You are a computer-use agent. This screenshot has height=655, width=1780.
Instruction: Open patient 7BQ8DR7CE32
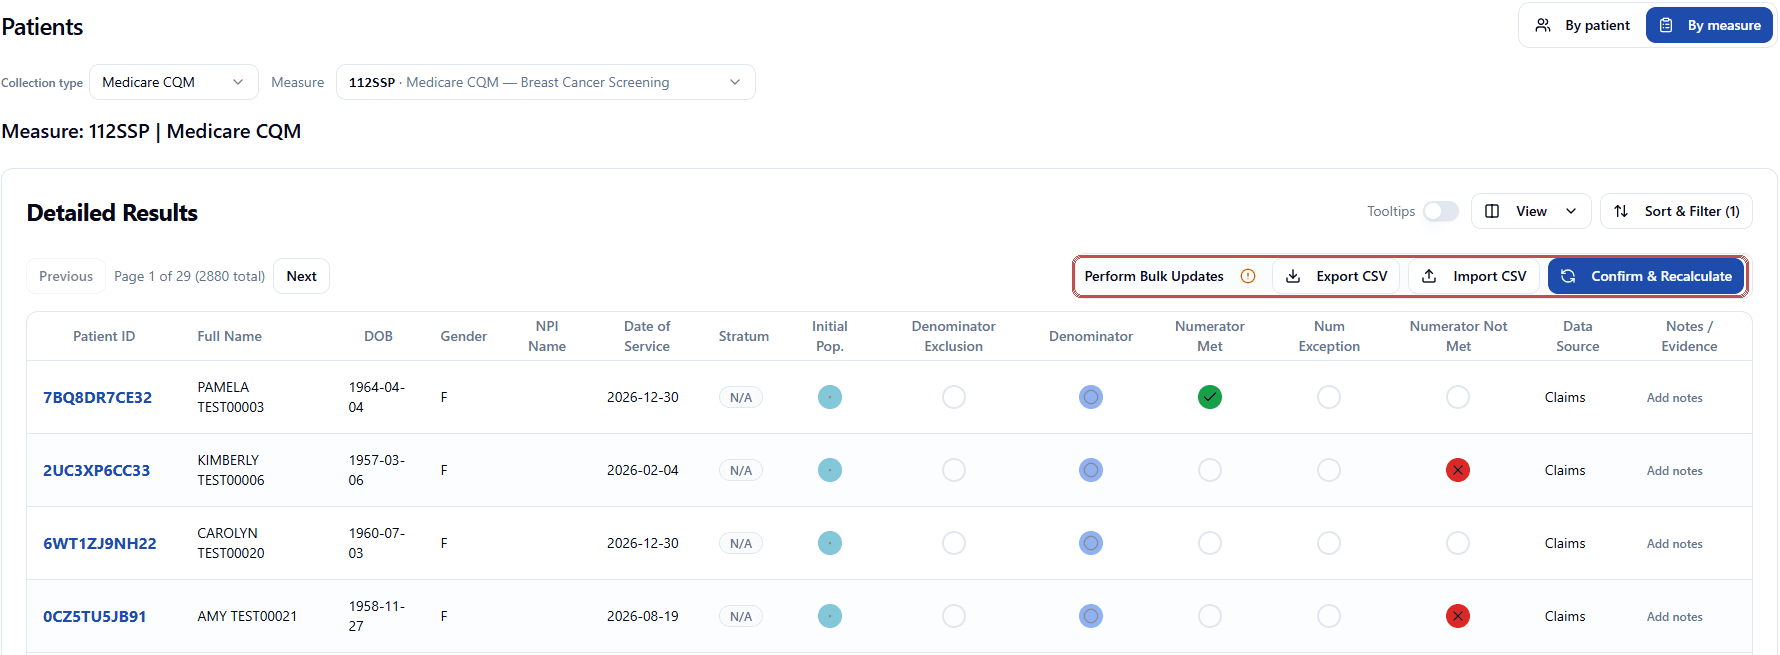coord(97,397)
